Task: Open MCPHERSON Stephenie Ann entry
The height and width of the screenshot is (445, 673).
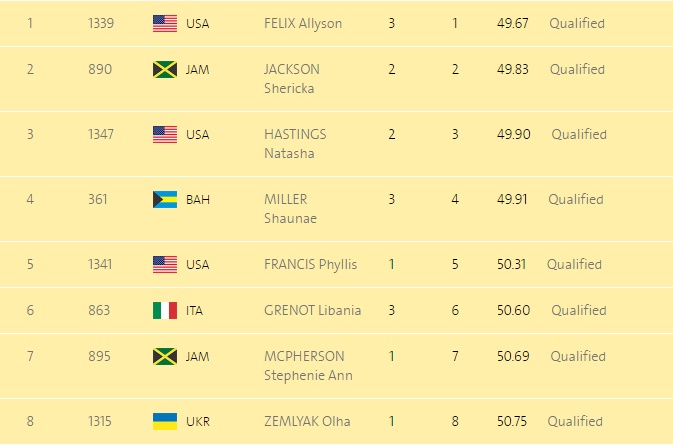Action: (308, 366)
